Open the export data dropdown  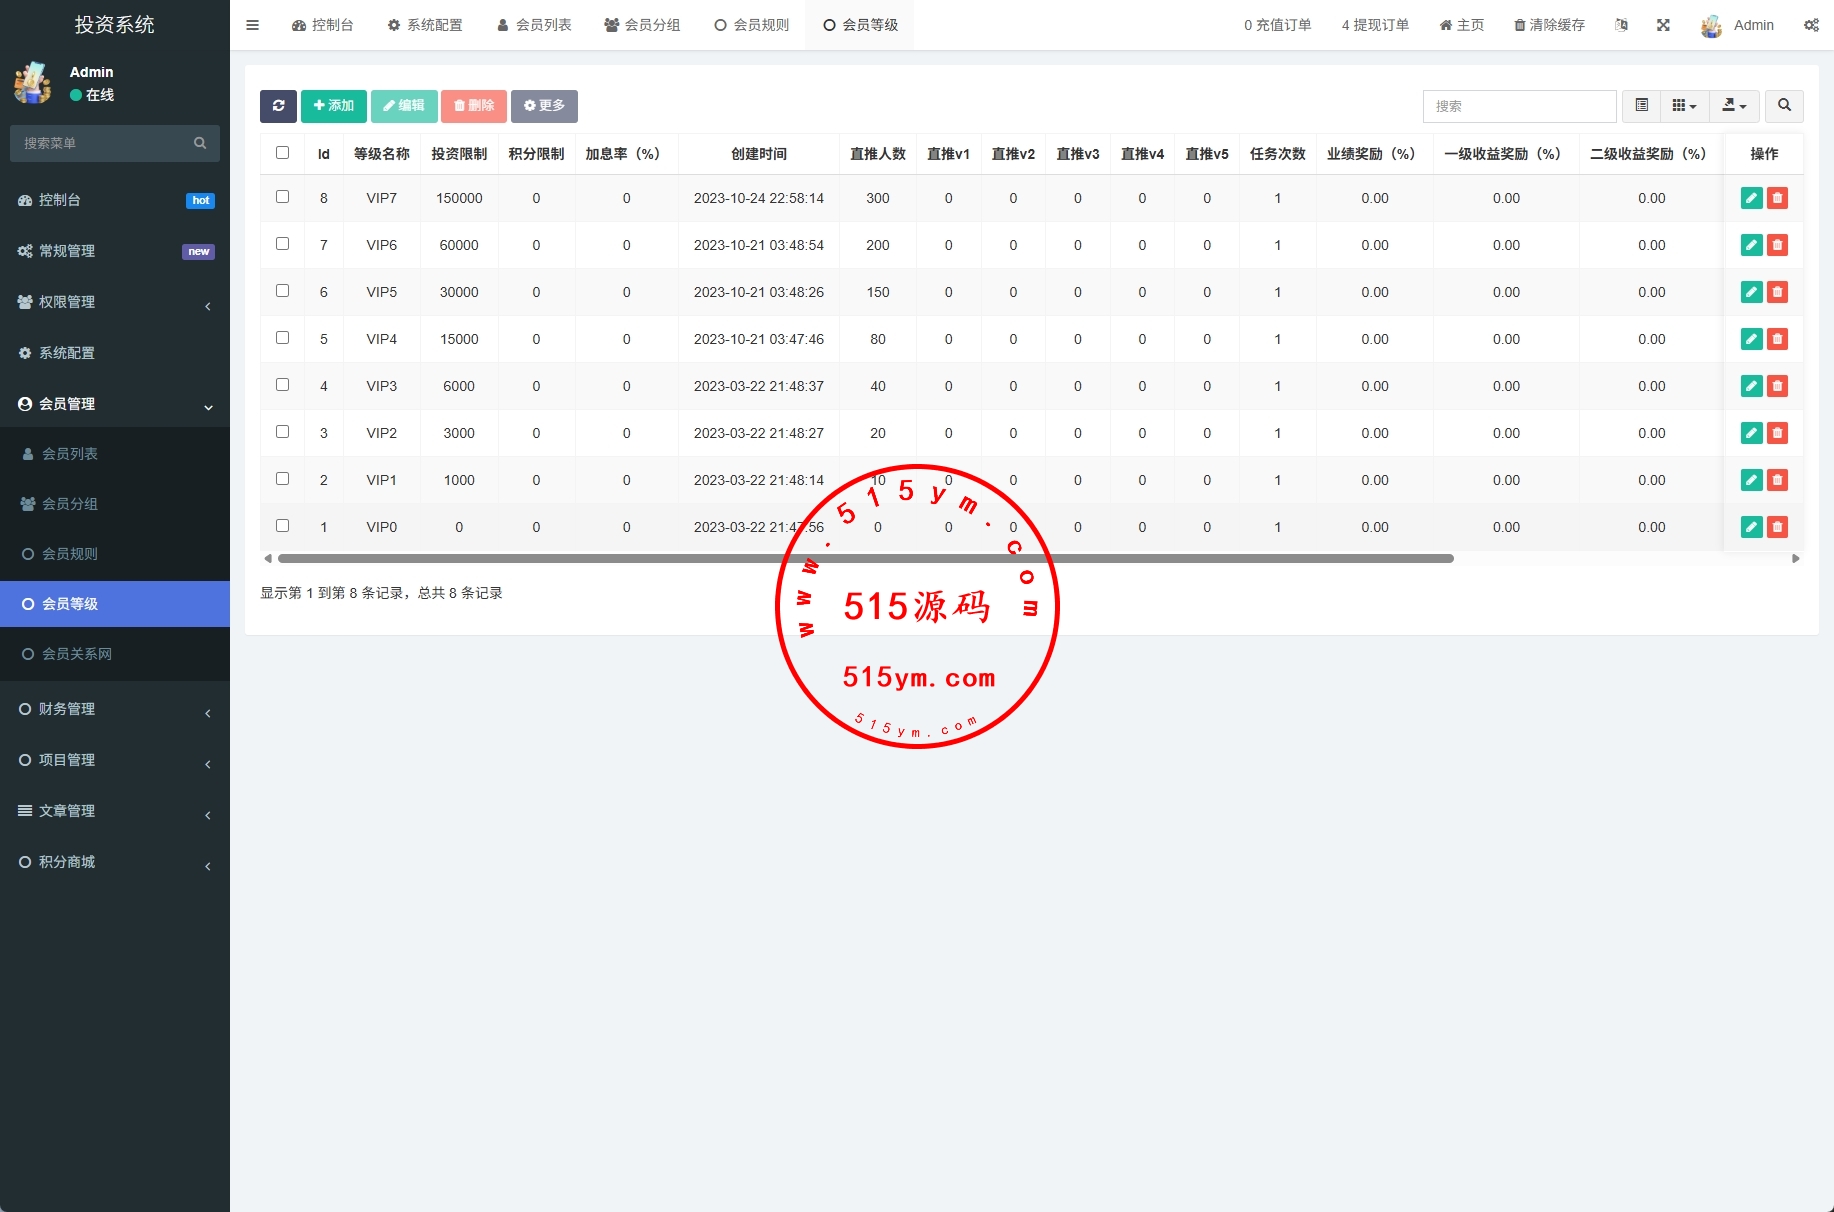1734,106
